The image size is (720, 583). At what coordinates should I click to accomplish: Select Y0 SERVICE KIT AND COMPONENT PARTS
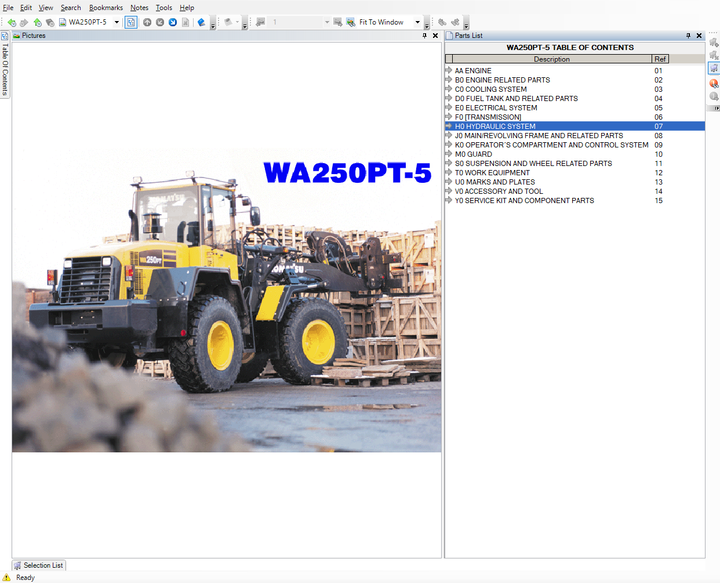[x=524, y=201]
